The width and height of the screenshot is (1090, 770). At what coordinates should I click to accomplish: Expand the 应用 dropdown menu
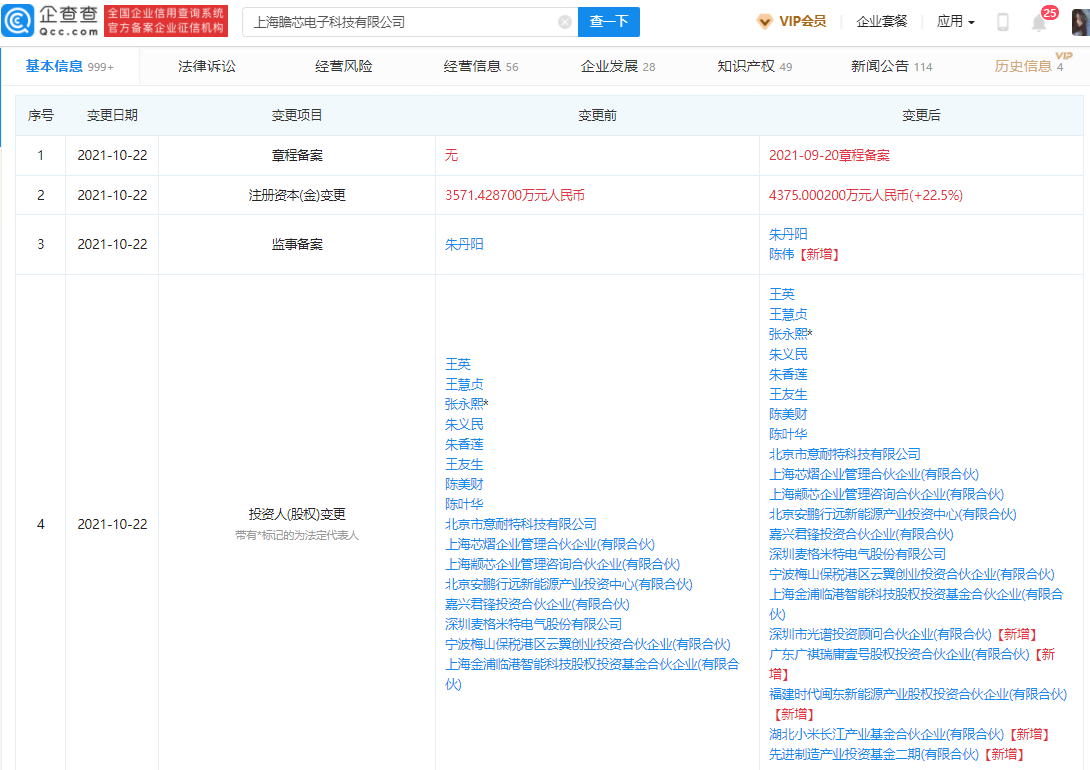point(955,22)
